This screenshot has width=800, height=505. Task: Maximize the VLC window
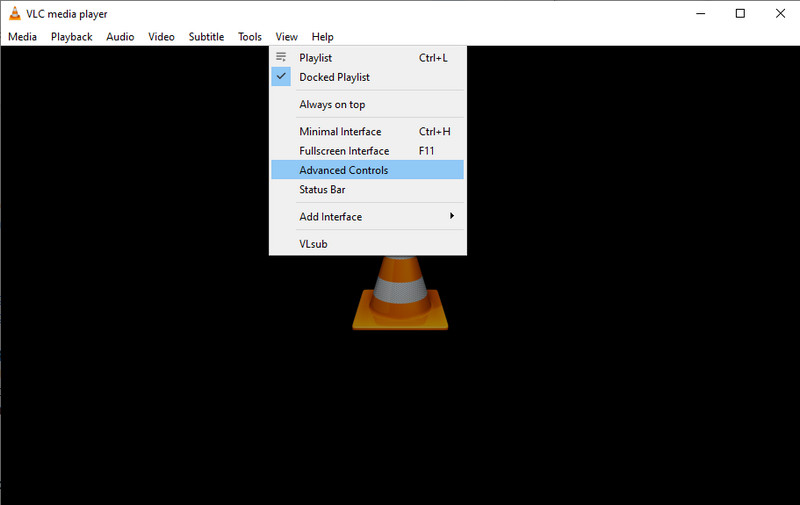point(740,14)
